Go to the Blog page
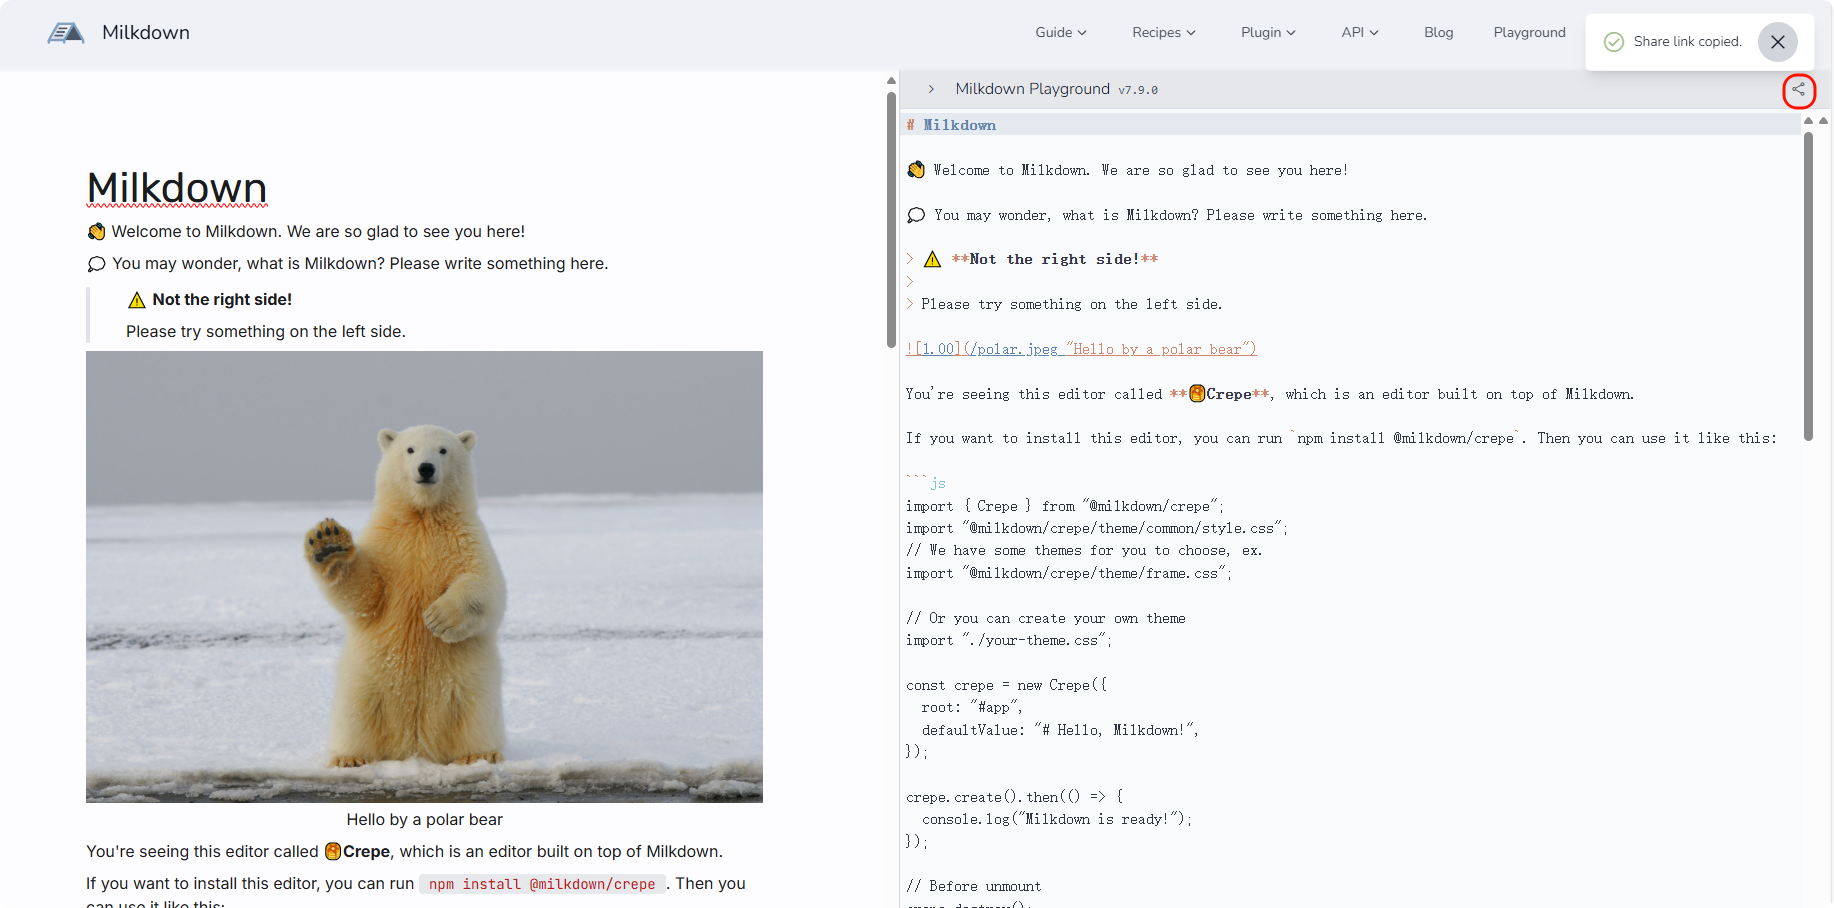Screen dimensions: 1834x908 tap(1438, 32)
